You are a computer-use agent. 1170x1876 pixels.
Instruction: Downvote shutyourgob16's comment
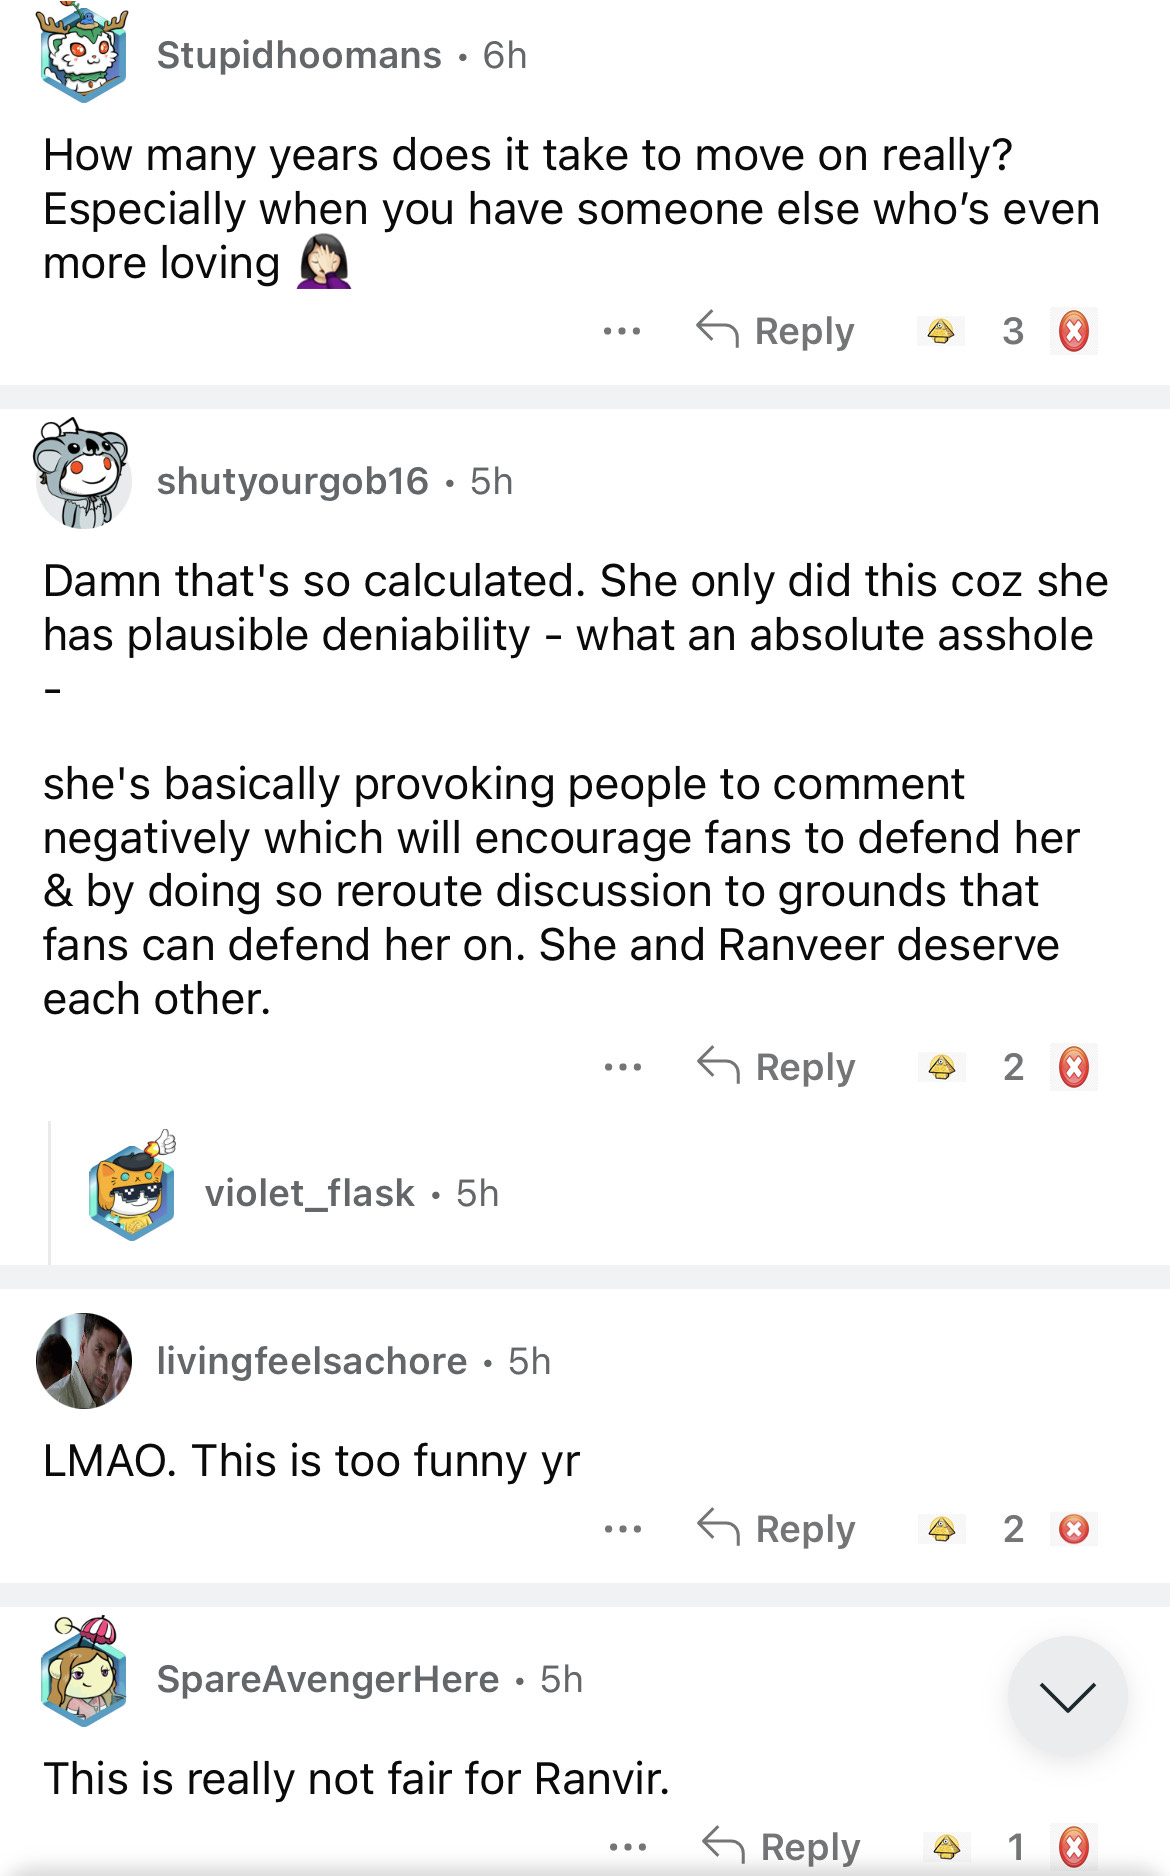click(1074, 1067)
